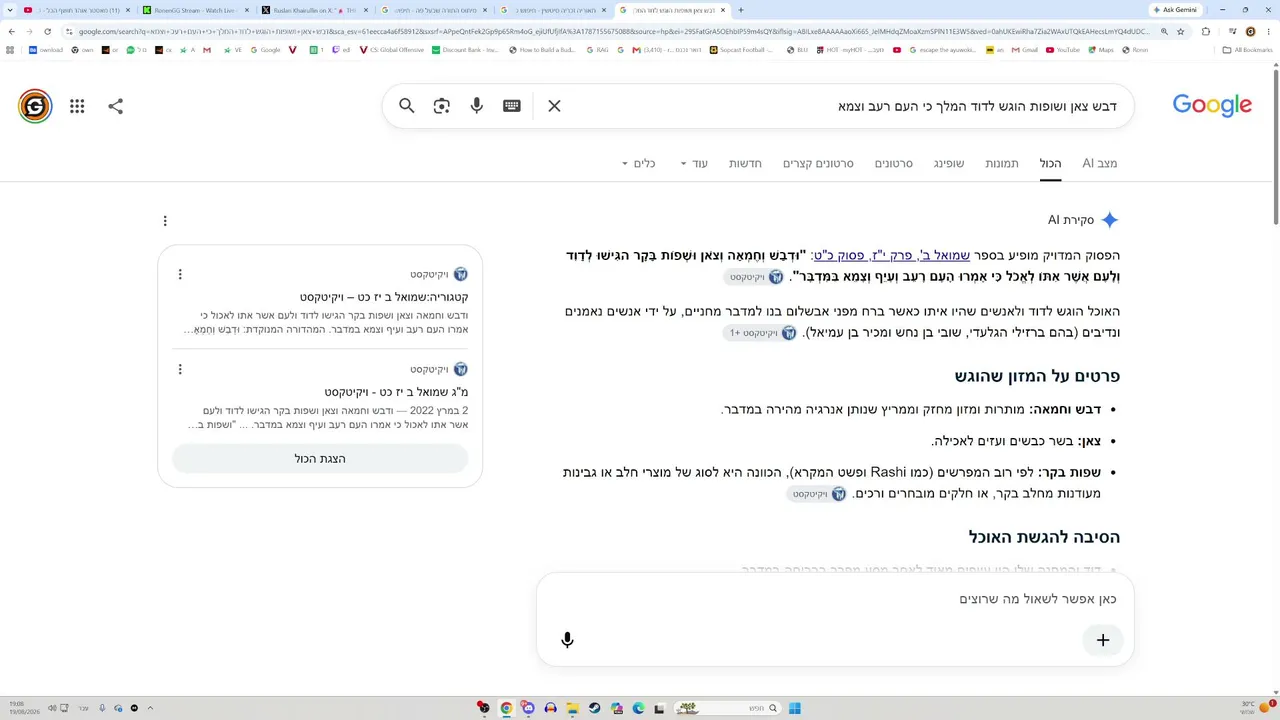Open Gmail bookmark in bookmarks bar
This screenshot has width=1280, height=720.
tap(1023, 49)
